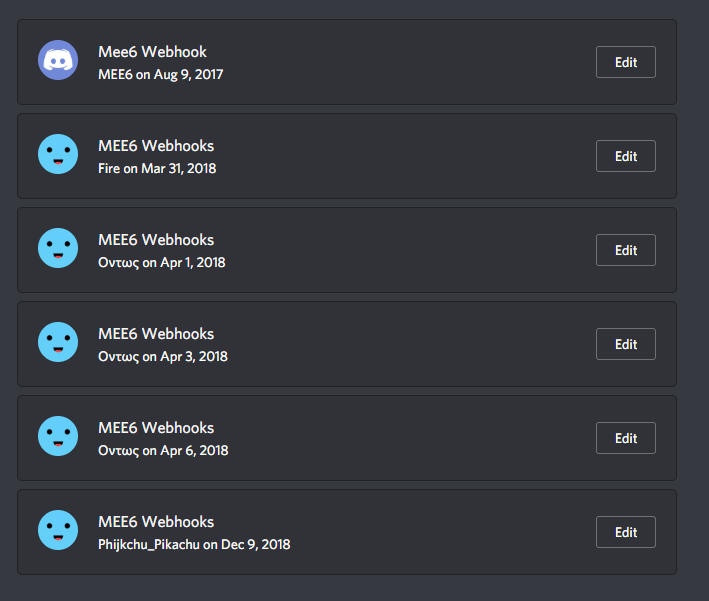
Task: Select the Mee6 Webhook title text
Action: point(152,52)
